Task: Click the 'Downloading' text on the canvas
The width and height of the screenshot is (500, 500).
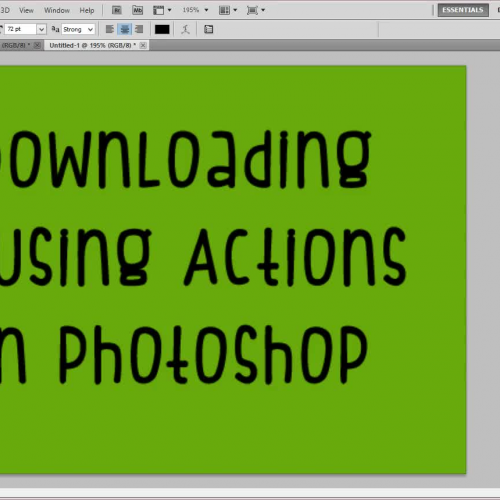Action: point(185,160)
